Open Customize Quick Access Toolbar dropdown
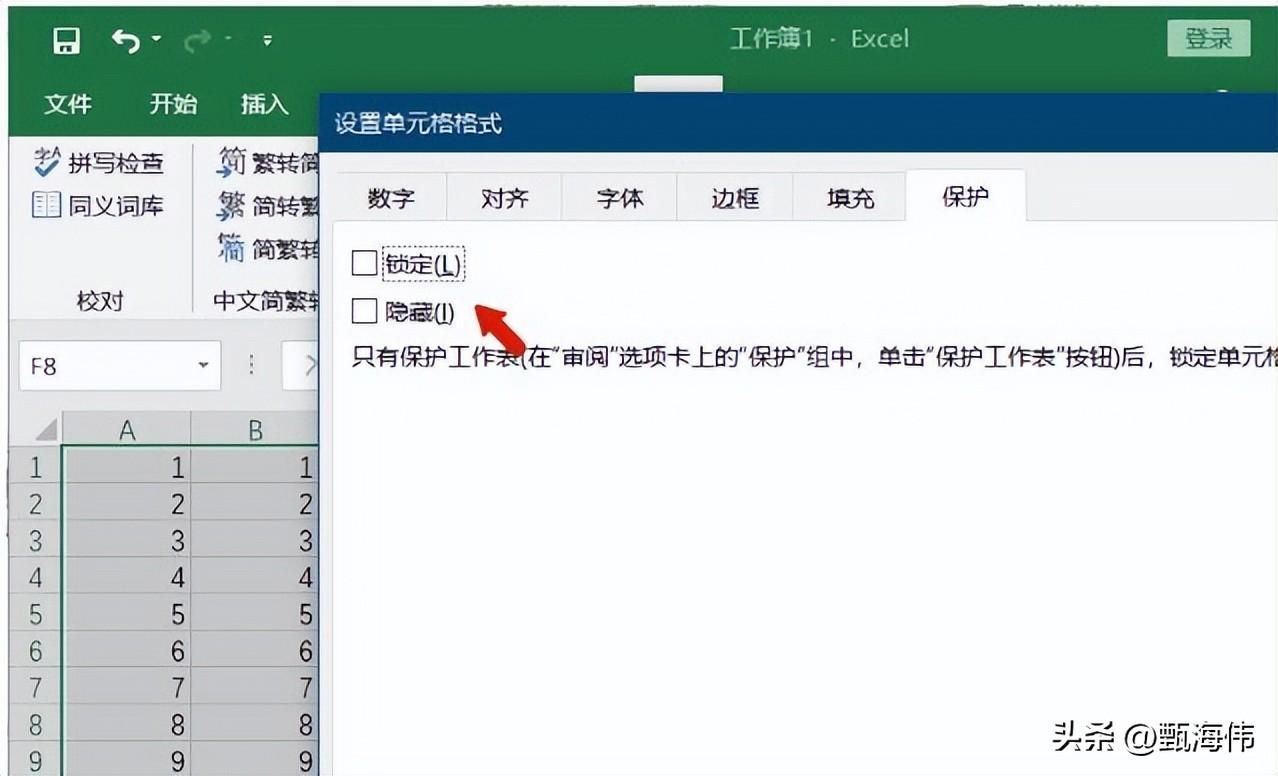The height and width of the screenshot is (776, 1278). tap(267, 40)
